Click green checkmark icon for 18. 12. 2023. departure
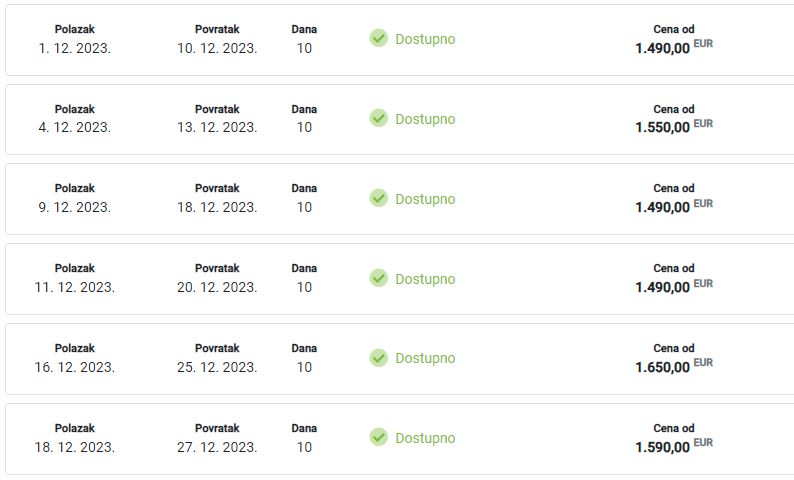The width and height of the screenshot is (794, 480). [378, 437]
